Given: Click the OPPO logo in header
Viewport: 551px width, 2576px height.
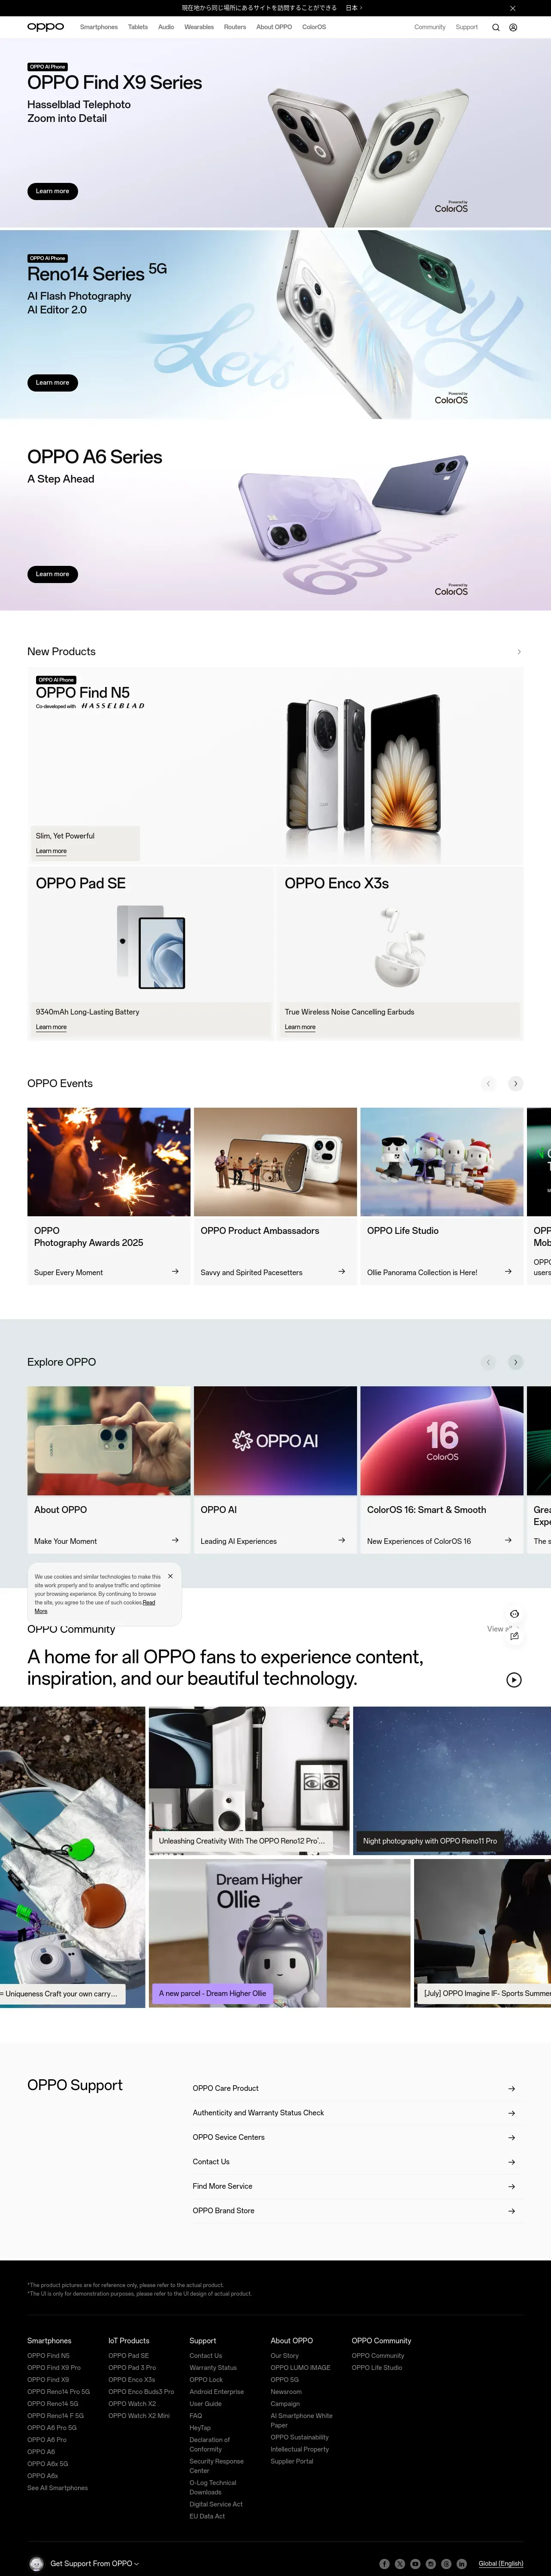Looking at the screenshot, I should 45,27.
